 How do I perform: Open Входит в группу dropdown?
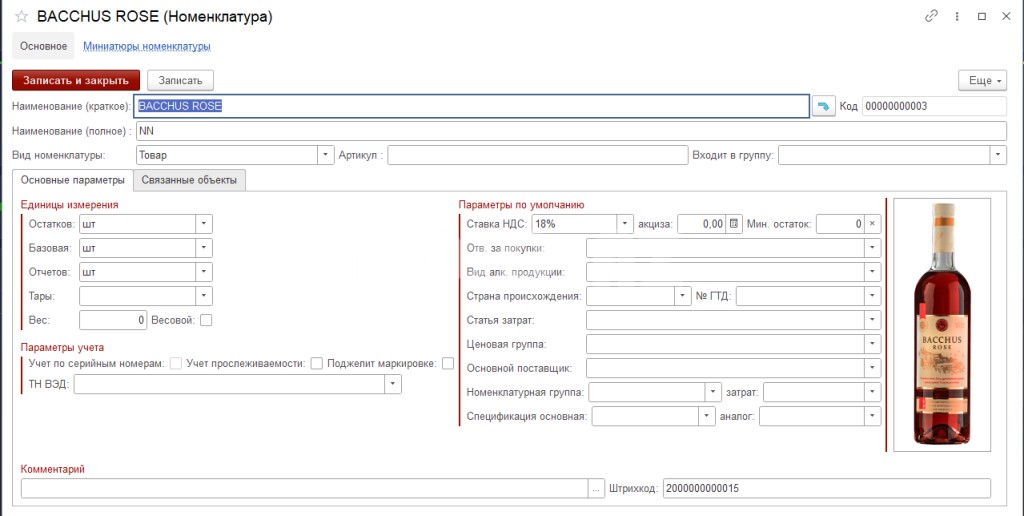click(x=998, y=155)
